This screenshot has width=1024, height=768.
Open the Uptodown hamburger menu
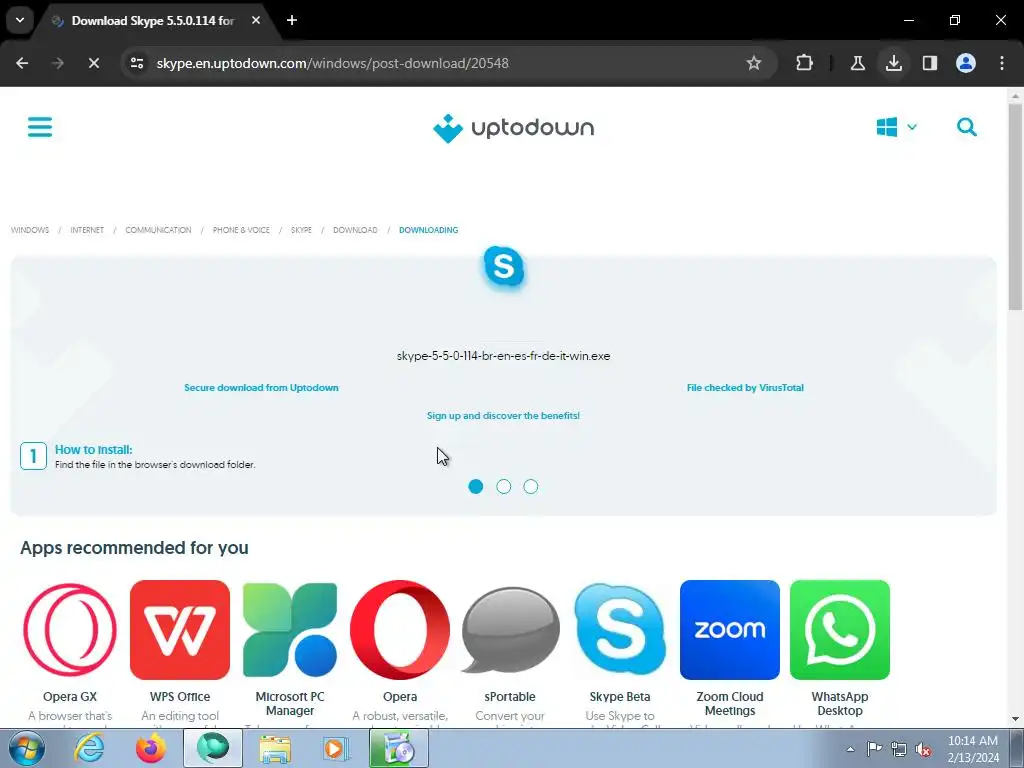tap(40, 127)
